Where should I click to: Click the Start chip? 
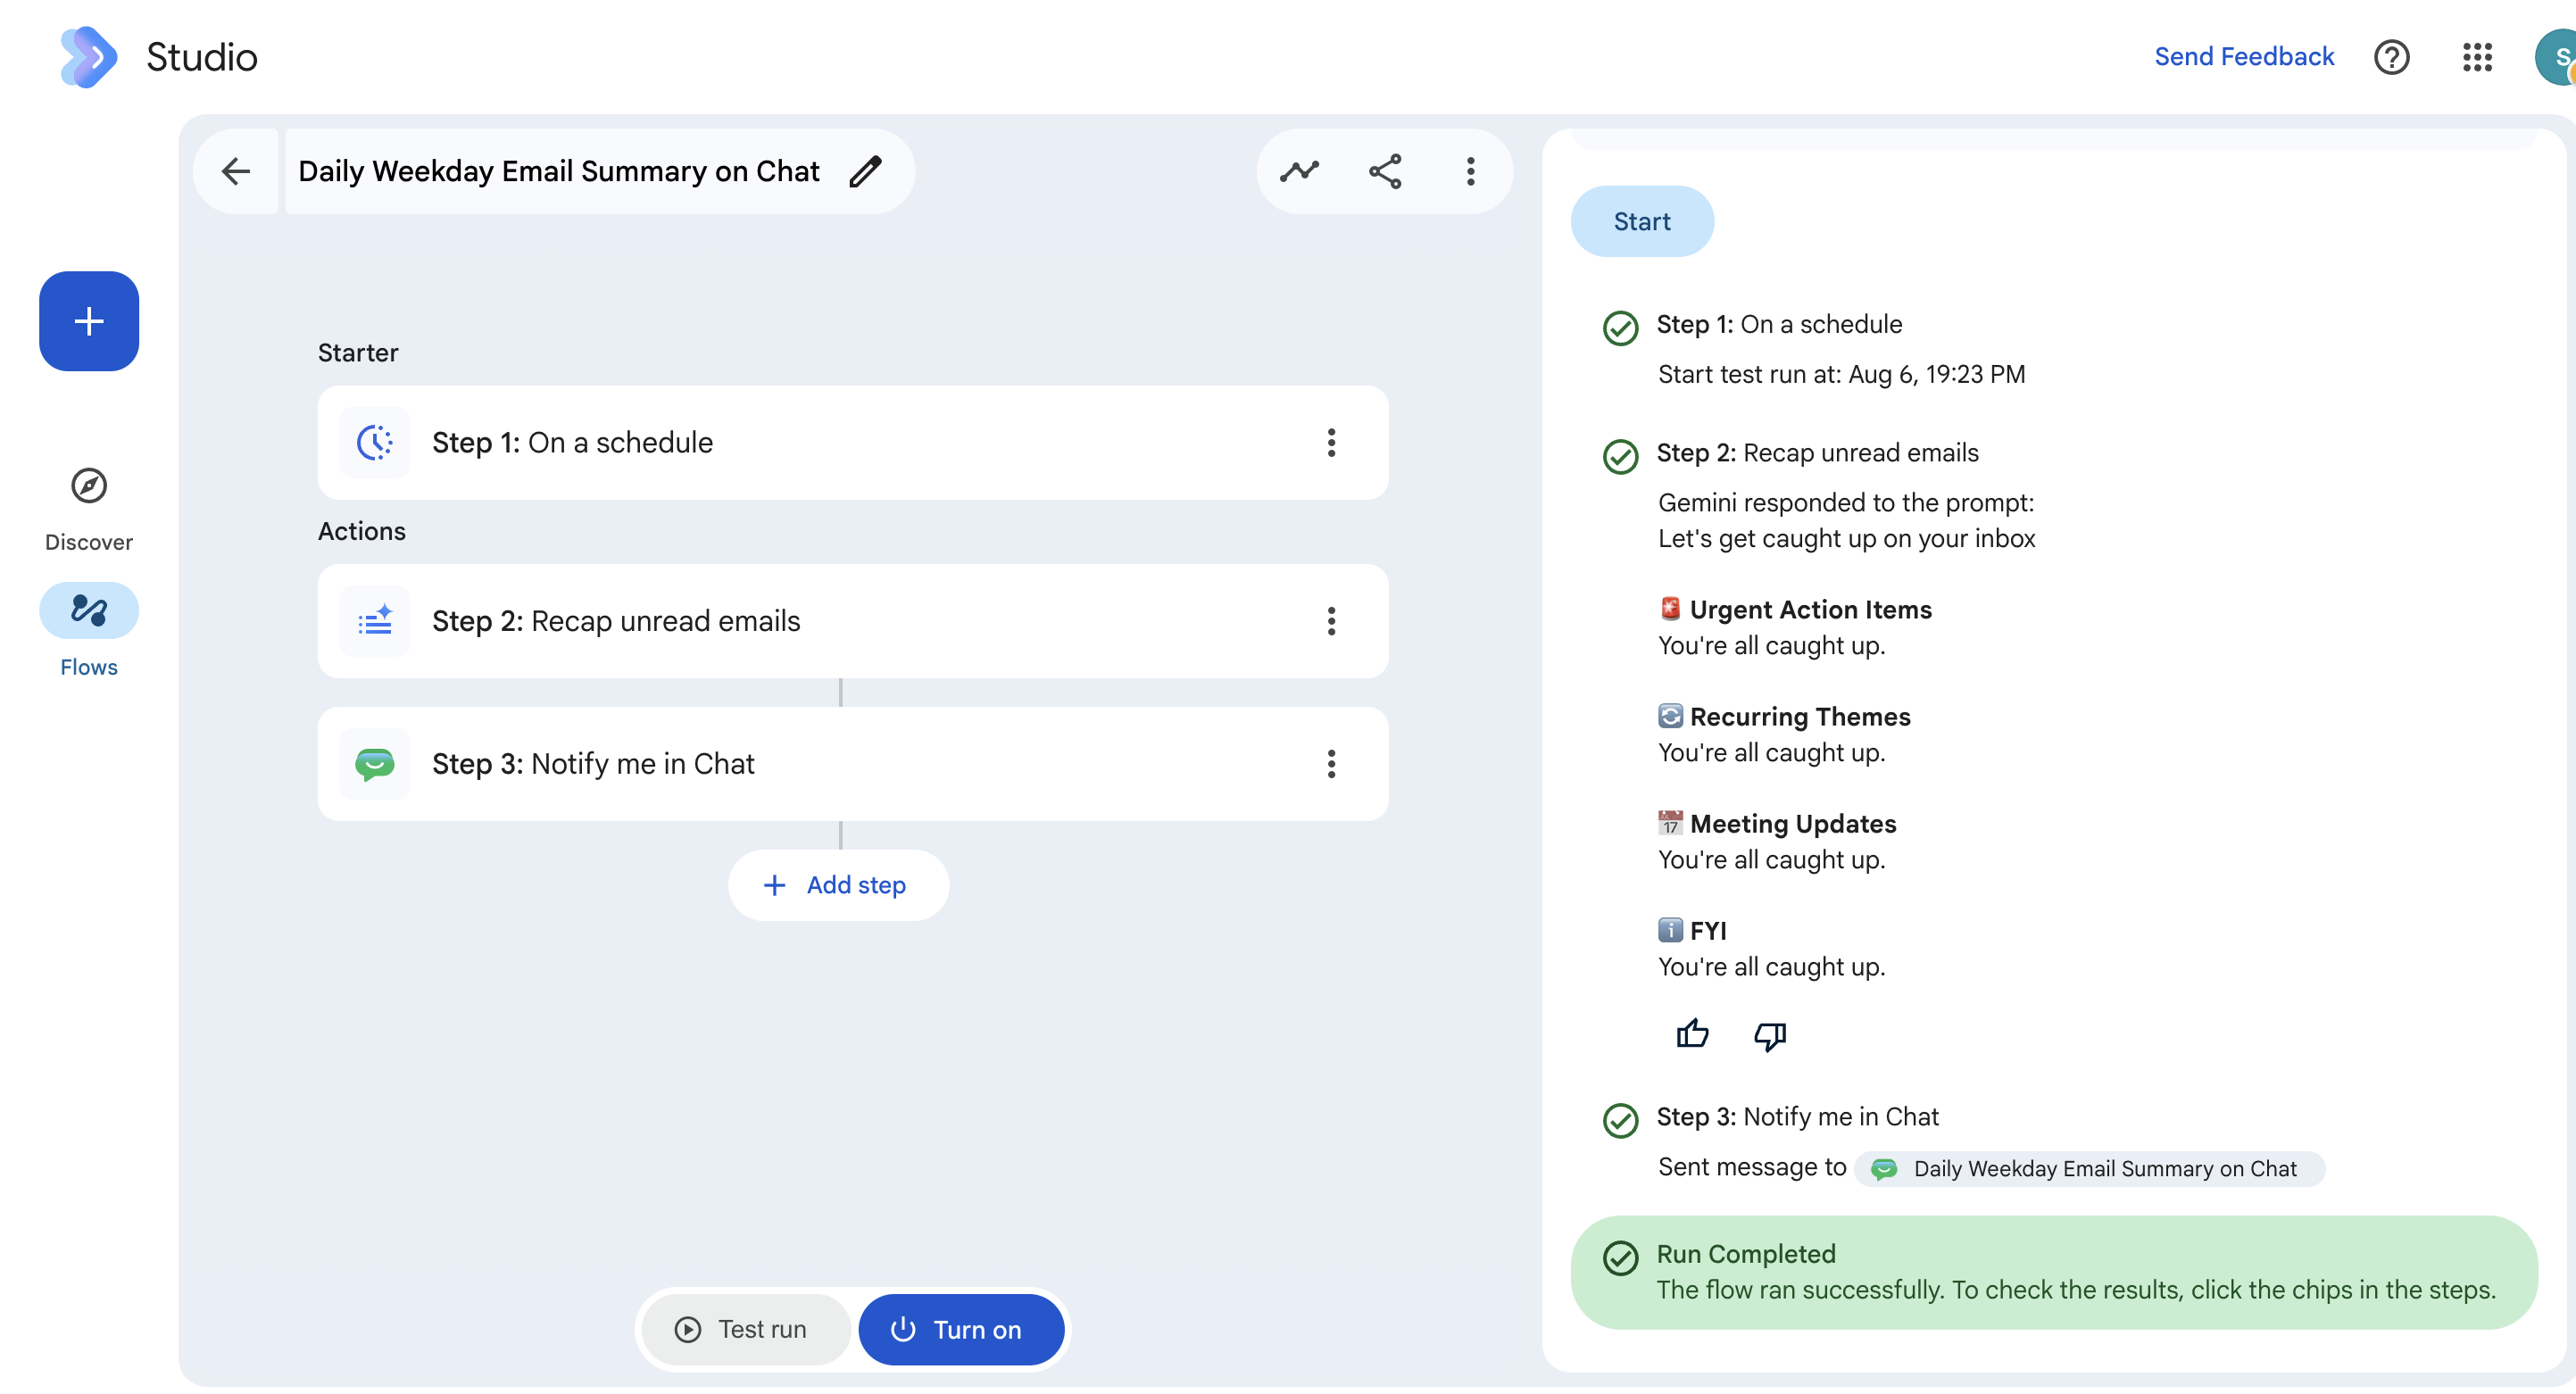[x=1642, y=221]
